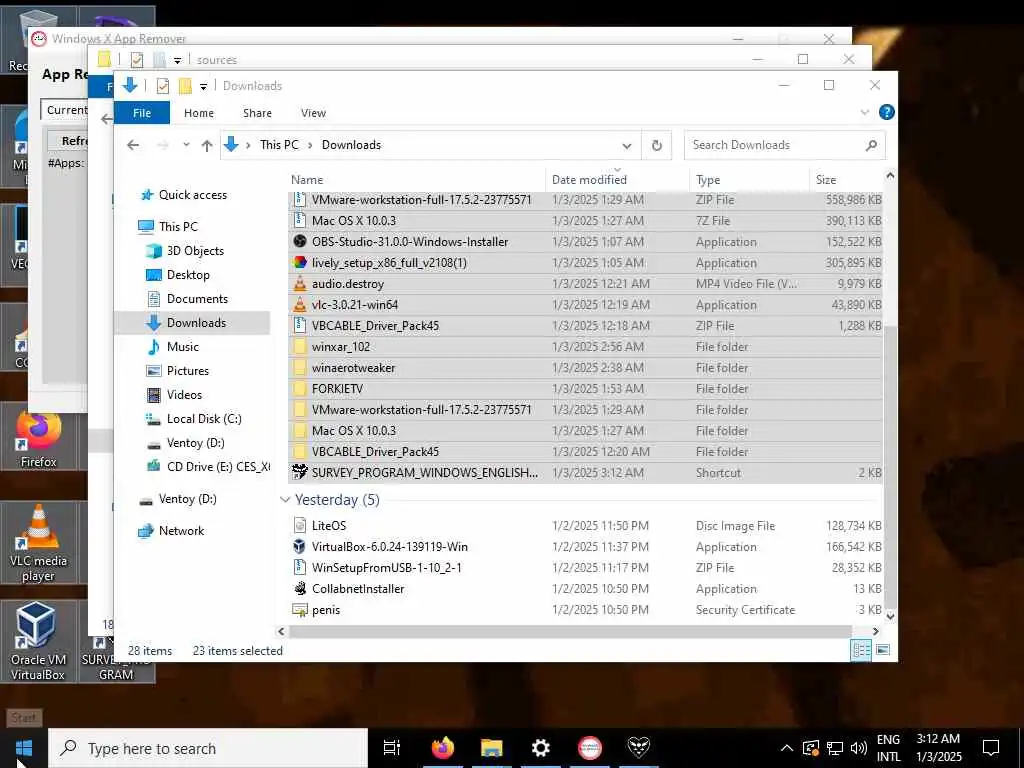Open recent locations dropdown arrow
The height and width of the screenshot is (768, 1024).
(x=186, y=145)
